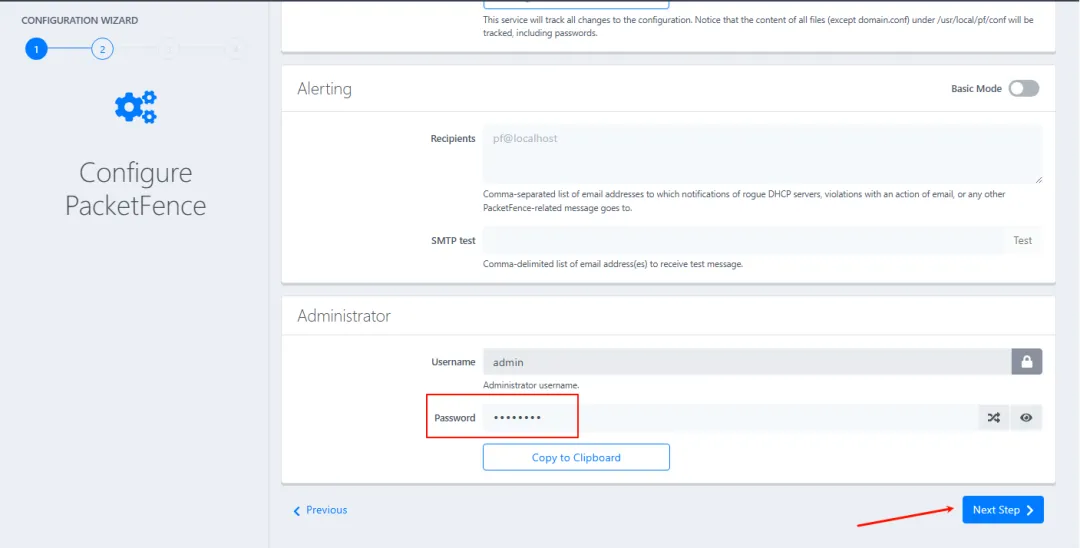Click the Recipients label
Image resolution: width=1080 pixels, height=548 pixels.
click(453, 138)
